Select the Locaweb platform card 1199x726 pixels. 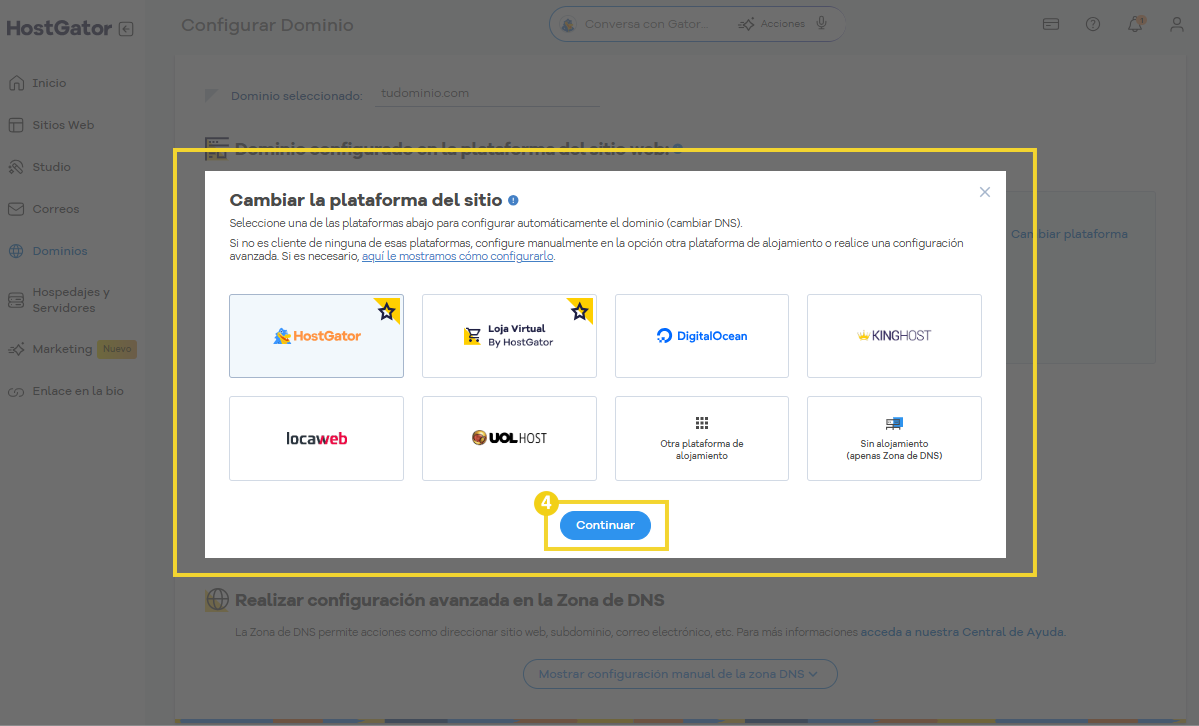(317, 438)
